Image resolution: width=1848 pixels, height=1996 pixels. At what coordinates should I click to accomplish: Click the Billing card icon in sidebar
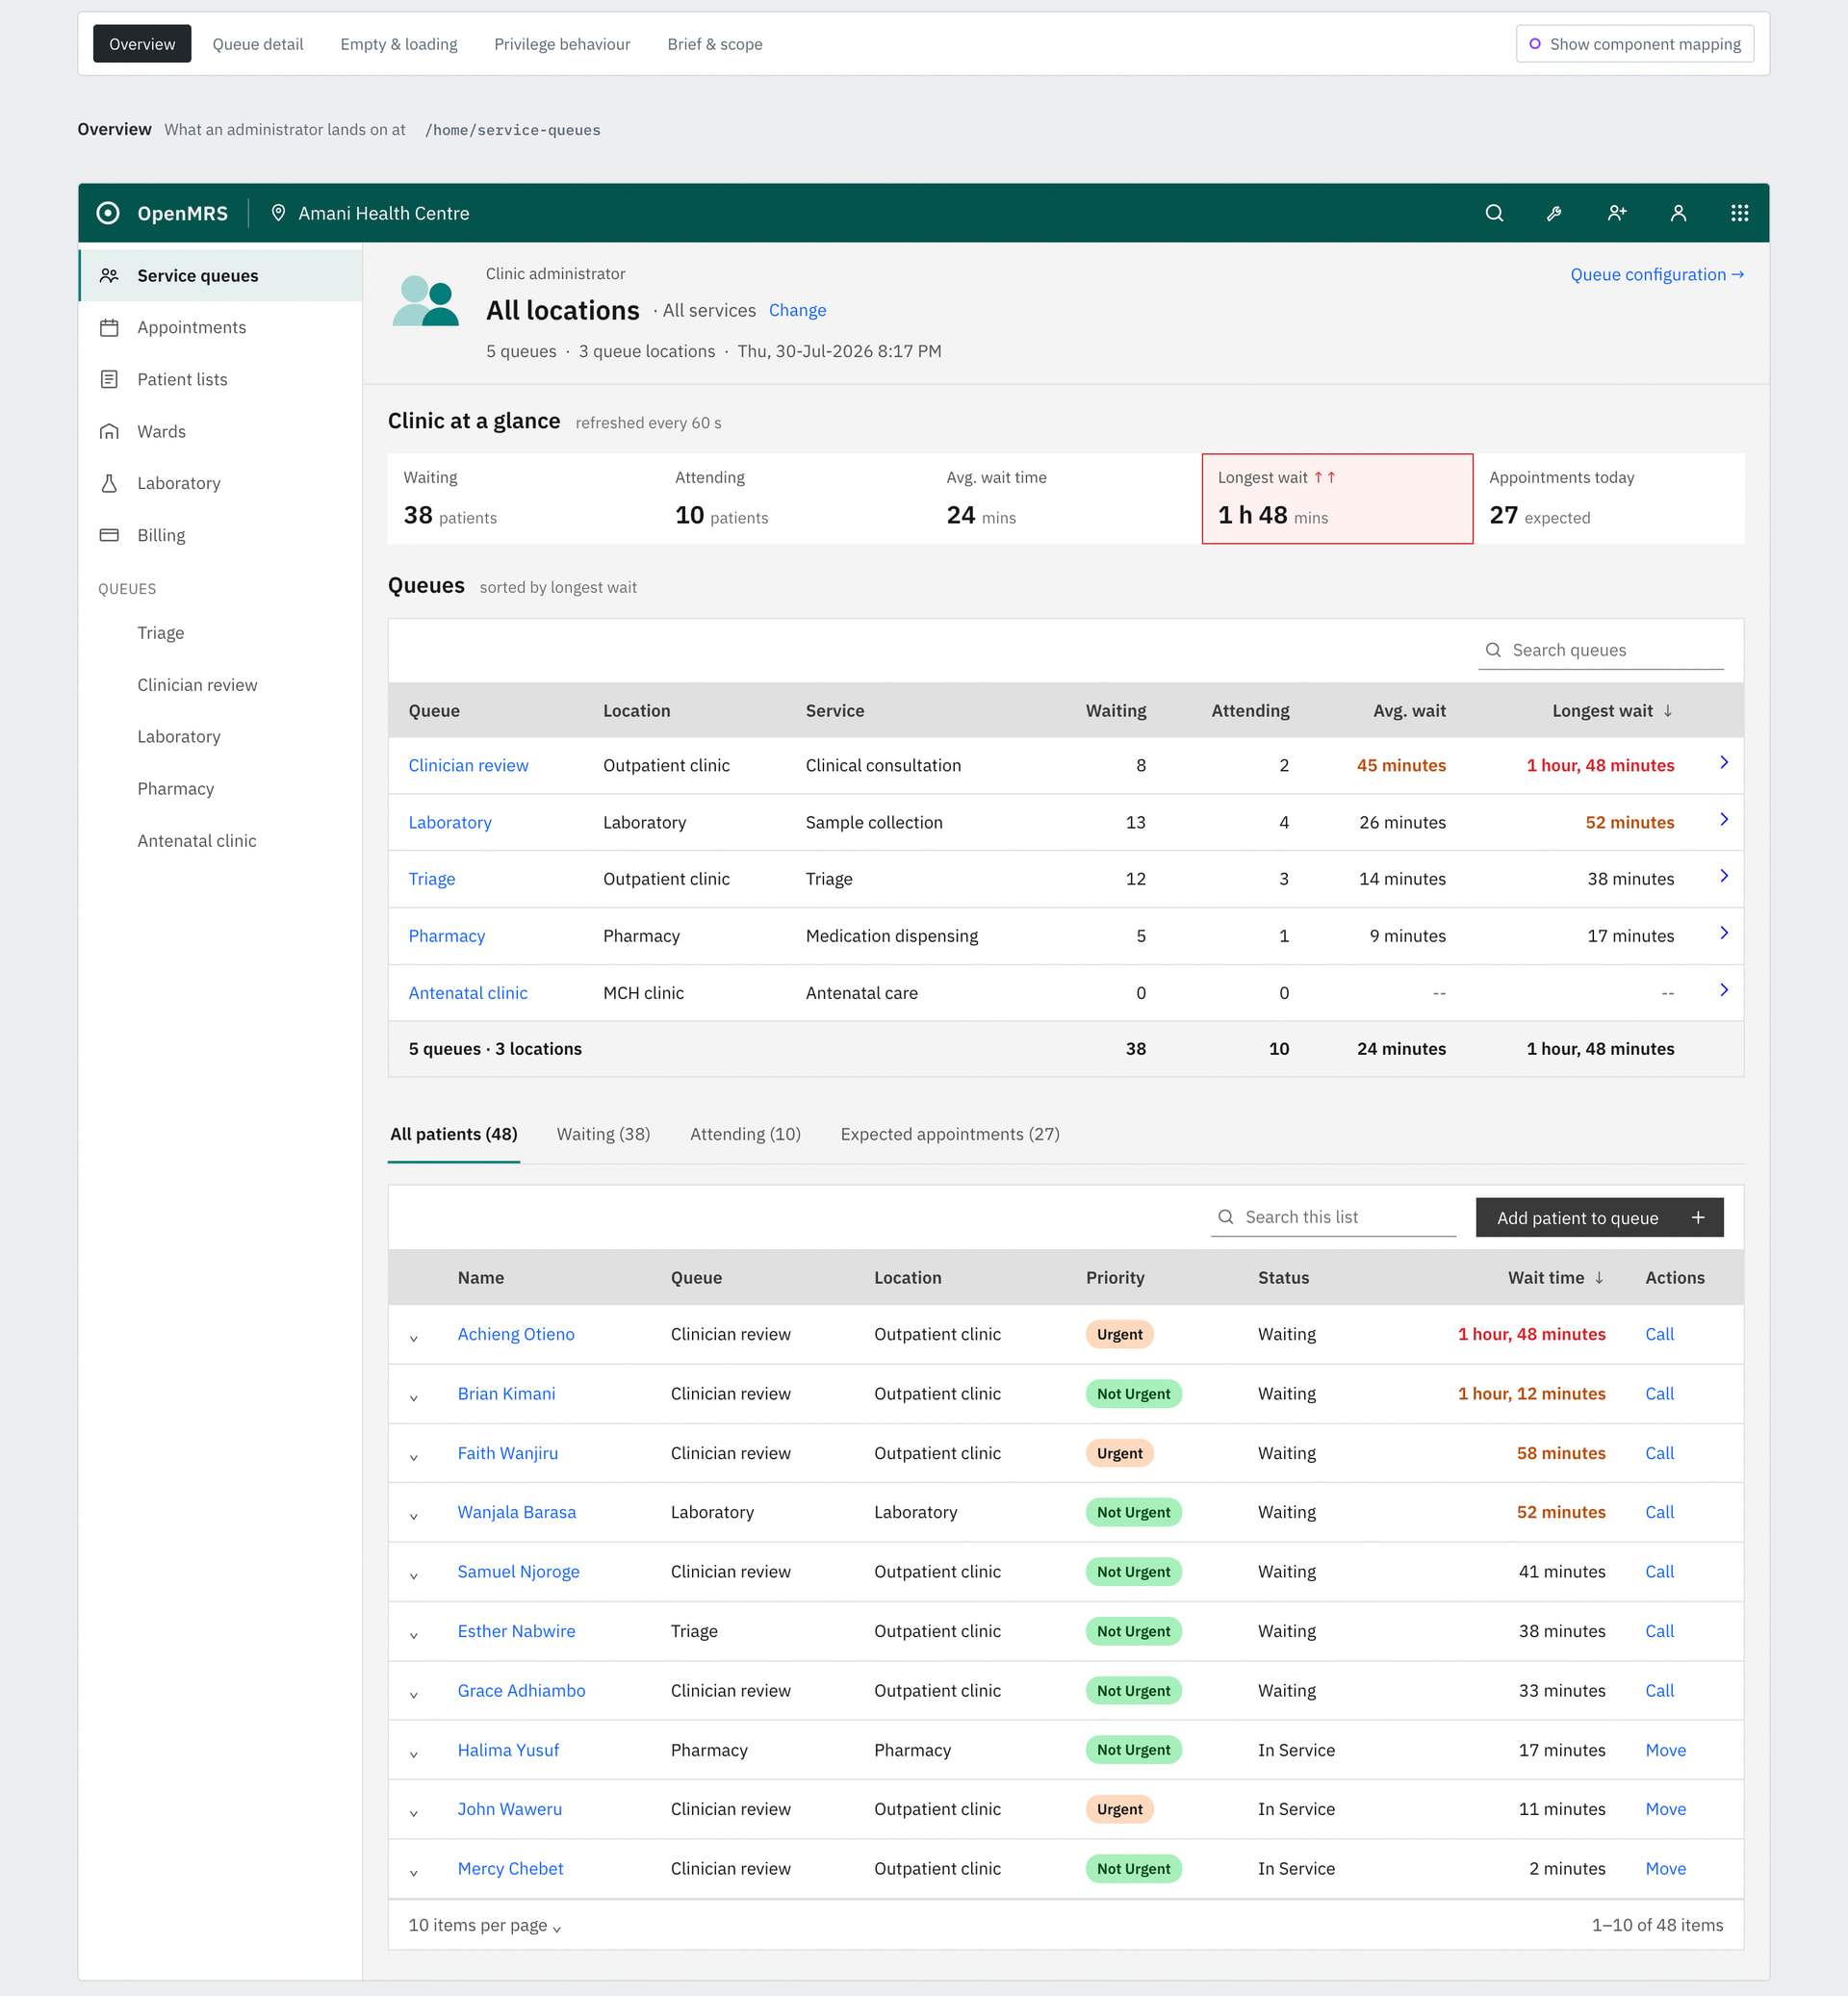pos(109,535)
